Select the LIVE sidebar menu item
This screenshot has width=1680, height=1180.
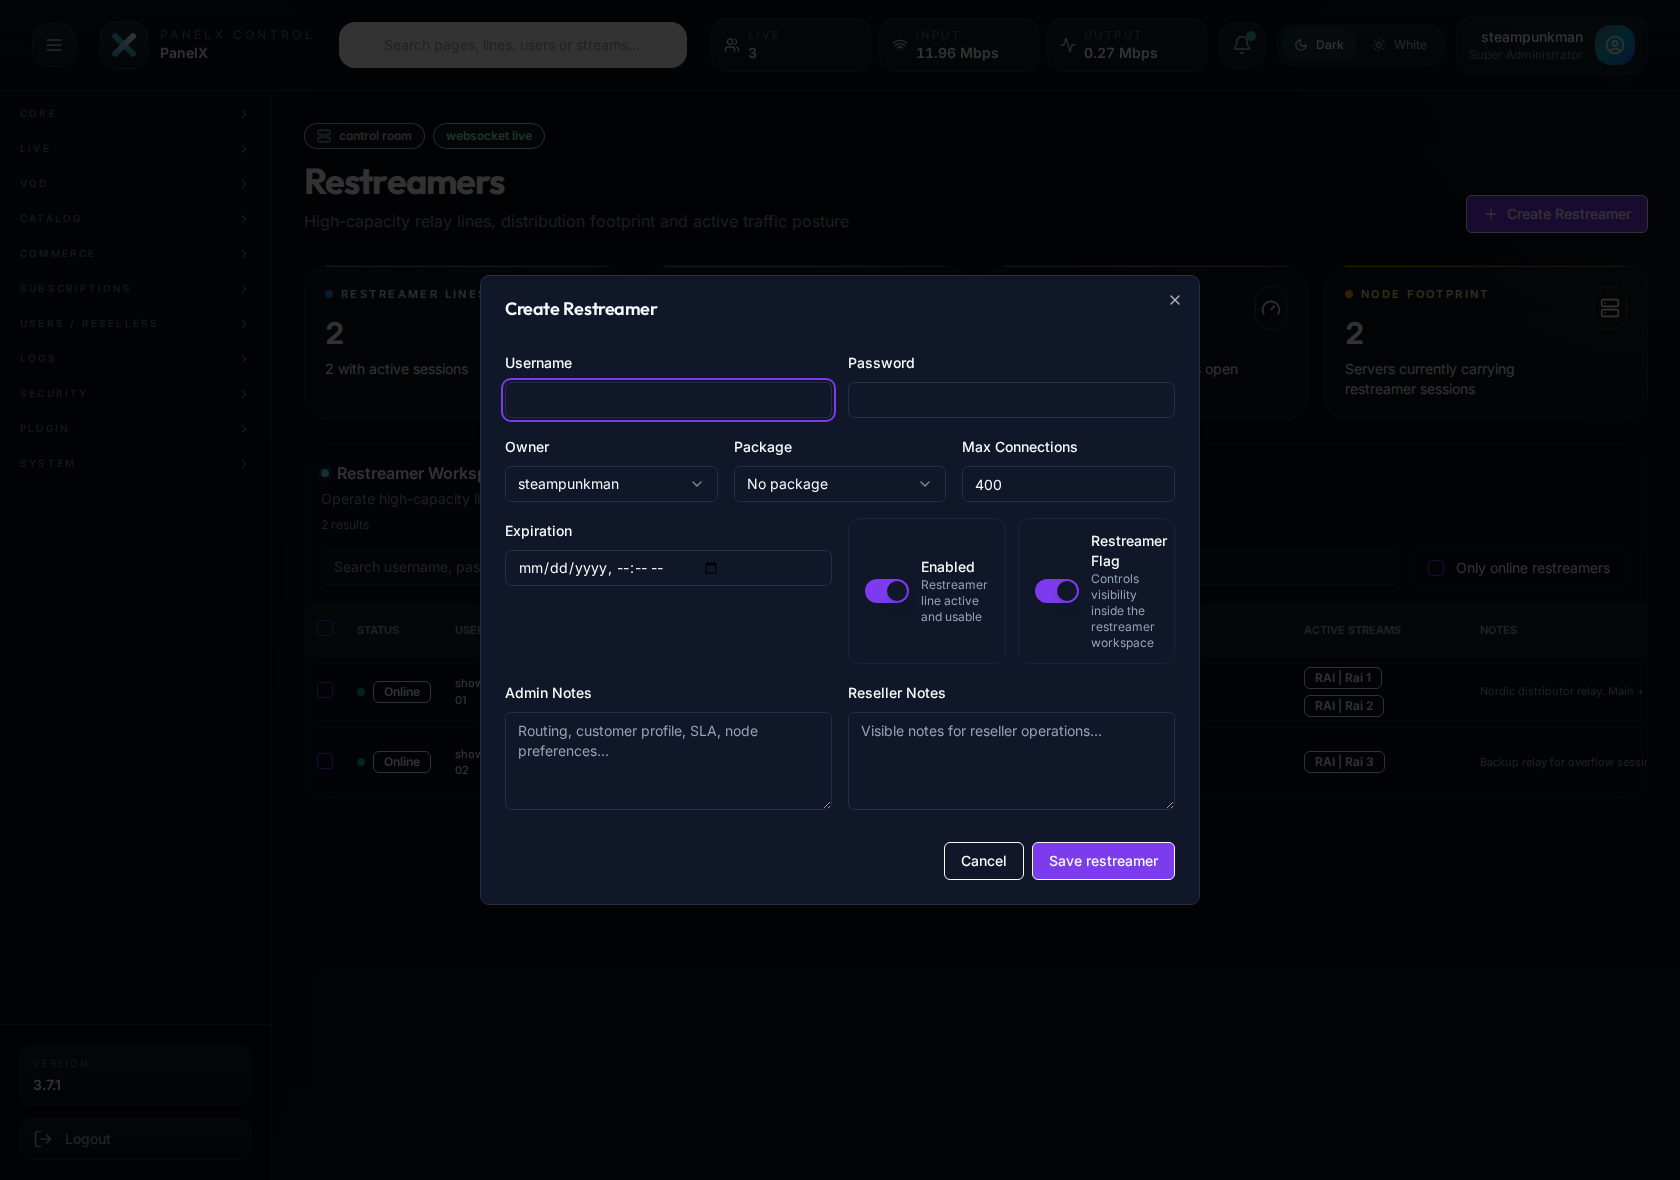click(x=135, y=148)
